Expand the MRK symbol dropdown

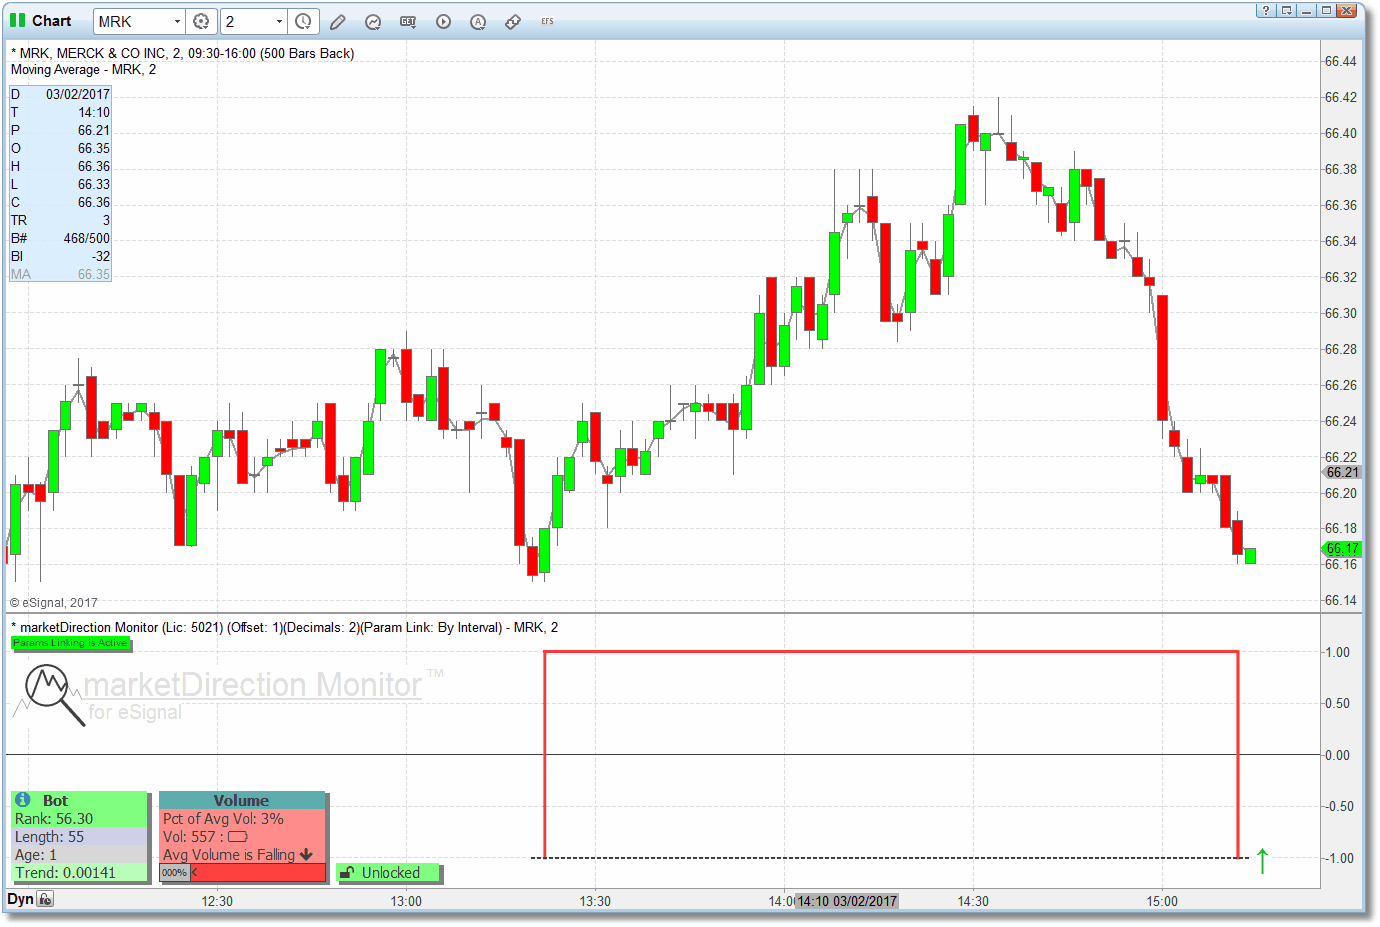[177, 21]
